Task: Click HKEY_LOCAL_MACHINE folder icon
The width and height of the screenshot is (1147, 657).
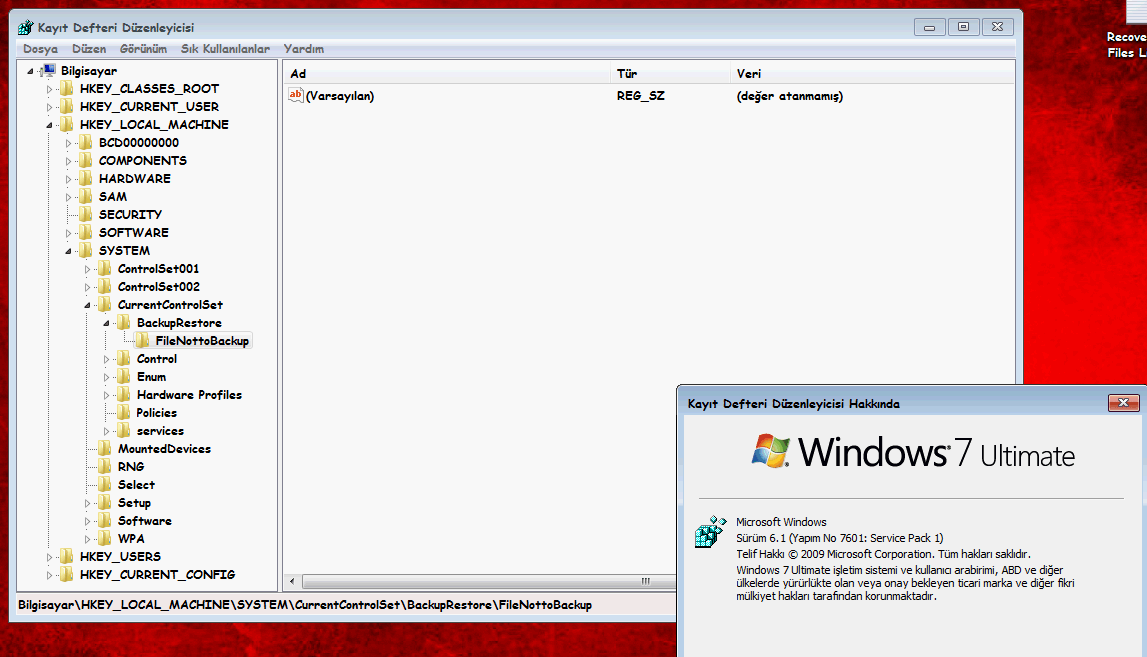Action: click(67, 124)
